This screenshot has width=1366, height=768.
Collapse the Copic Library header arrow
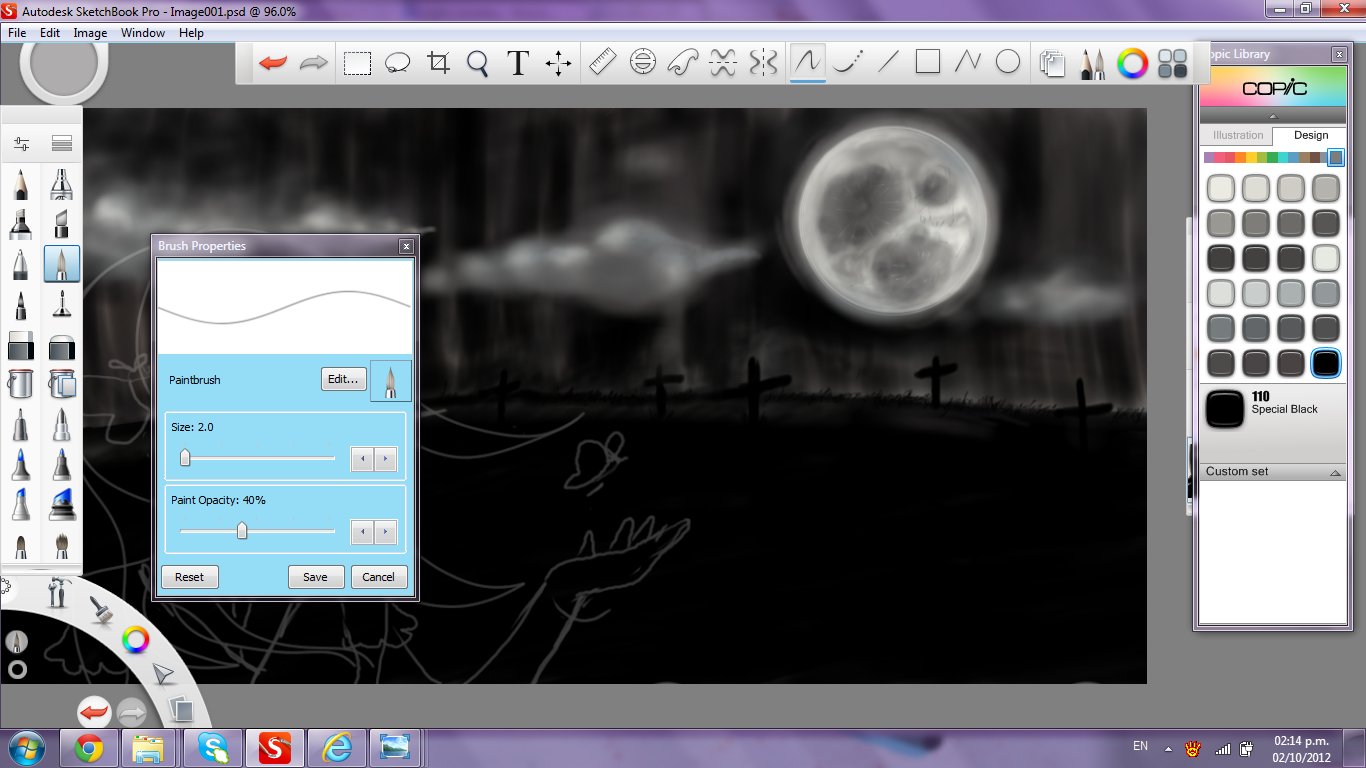(x=1273, y=116)
